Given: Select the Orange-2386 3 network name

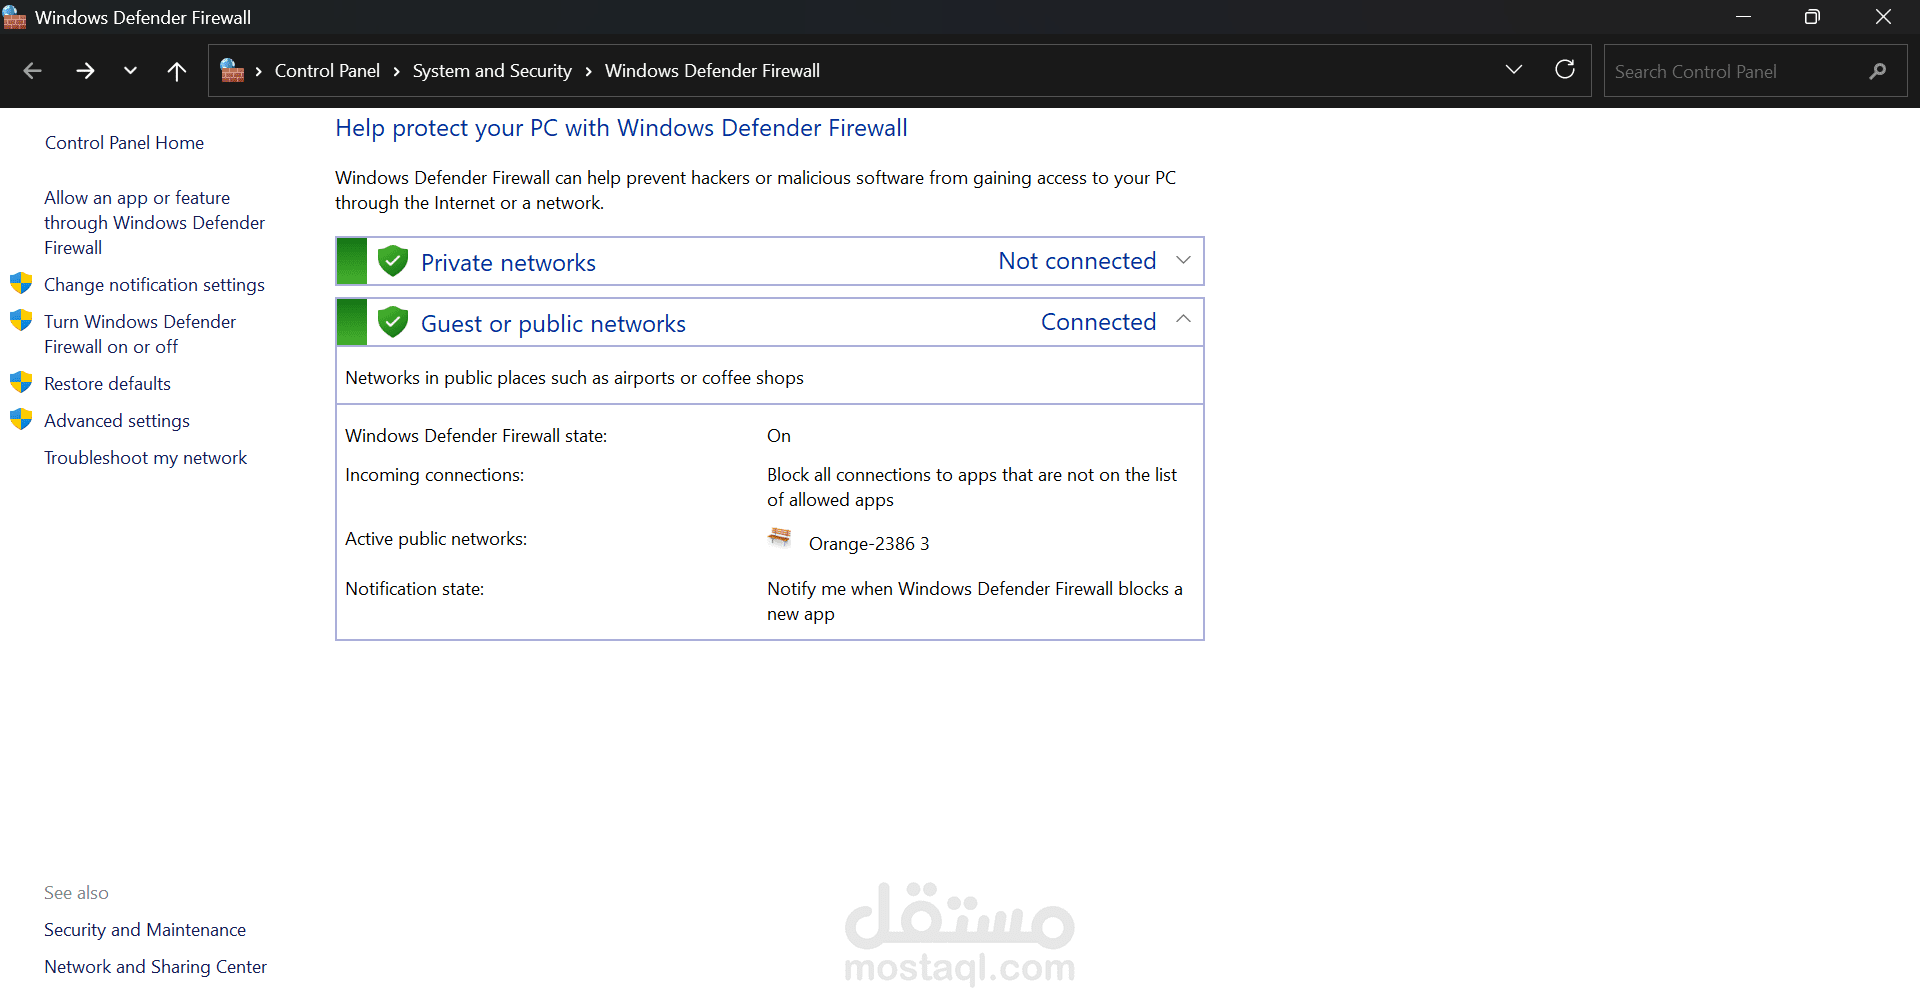Looking at the screenshot, I should (x=869, y=544).
